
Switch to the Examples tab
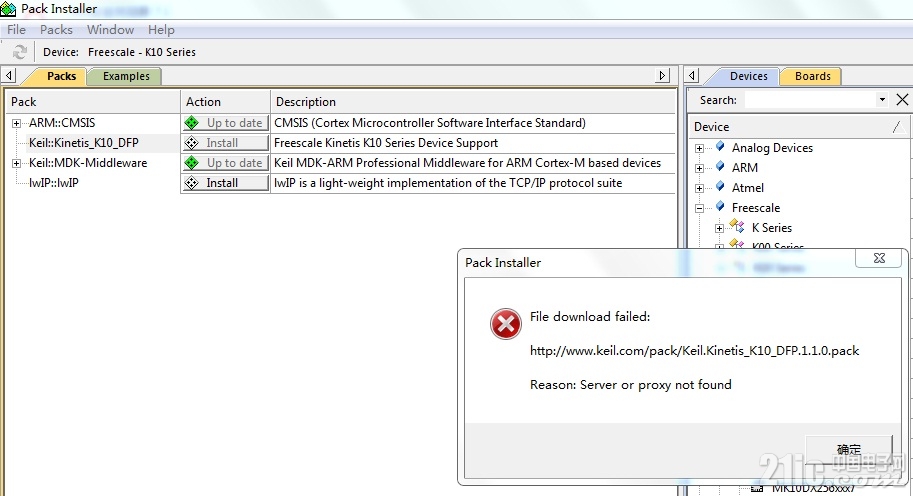125,76
